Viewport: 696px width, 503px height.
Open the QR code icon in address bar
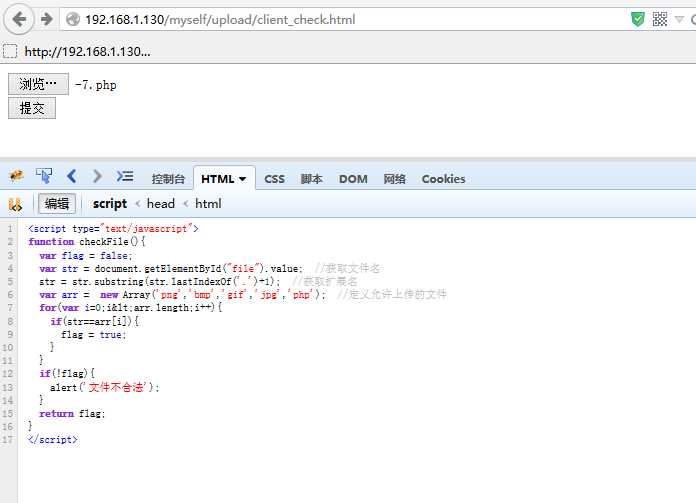pos(660,19)
